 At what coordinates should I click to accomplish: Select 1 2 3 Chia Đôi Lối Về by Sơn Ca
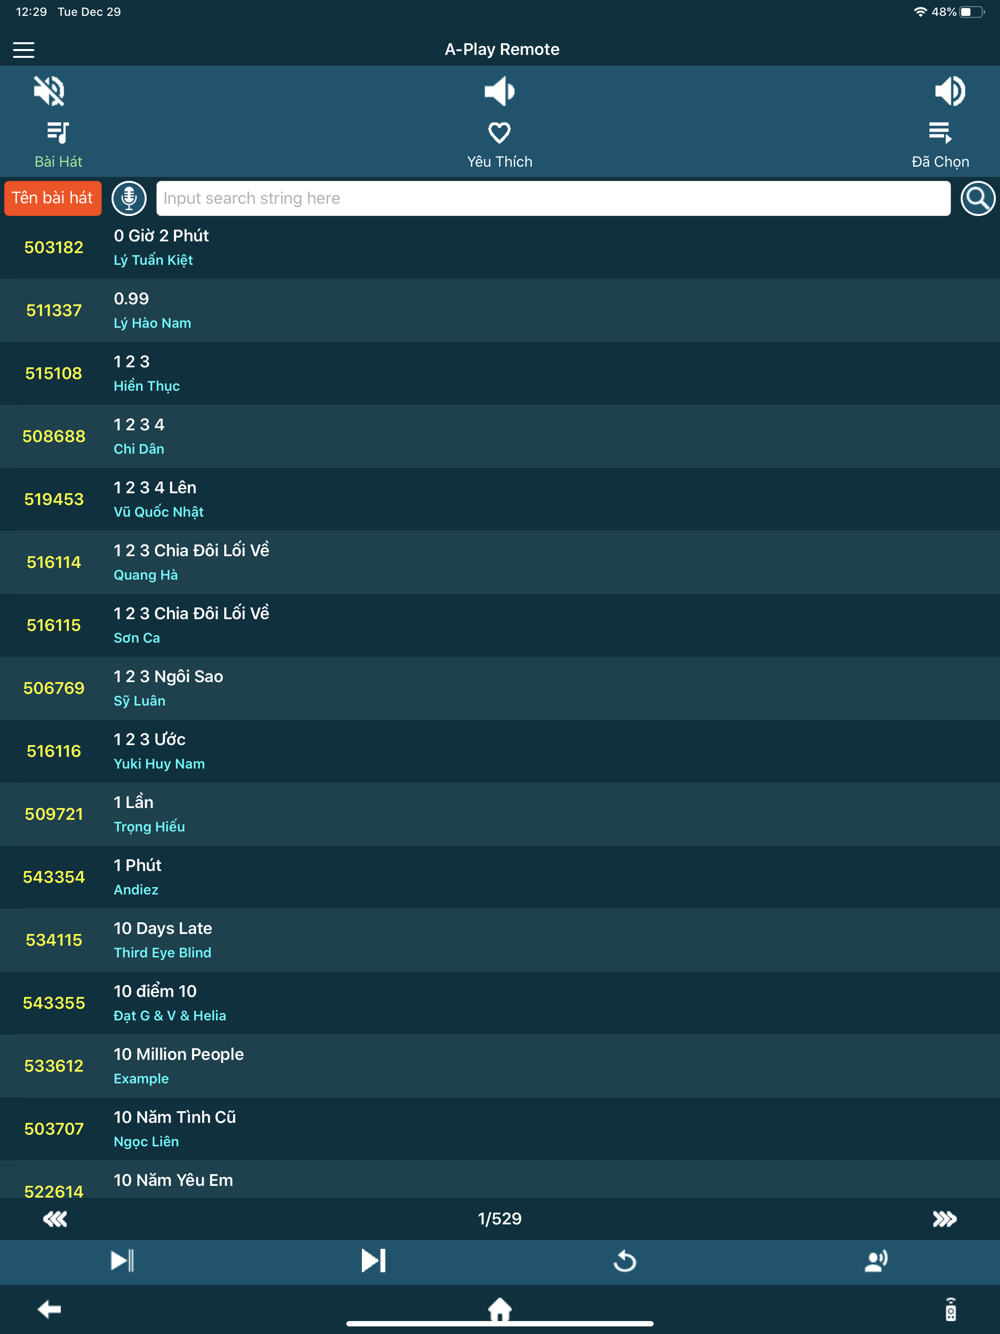point(500,625)
